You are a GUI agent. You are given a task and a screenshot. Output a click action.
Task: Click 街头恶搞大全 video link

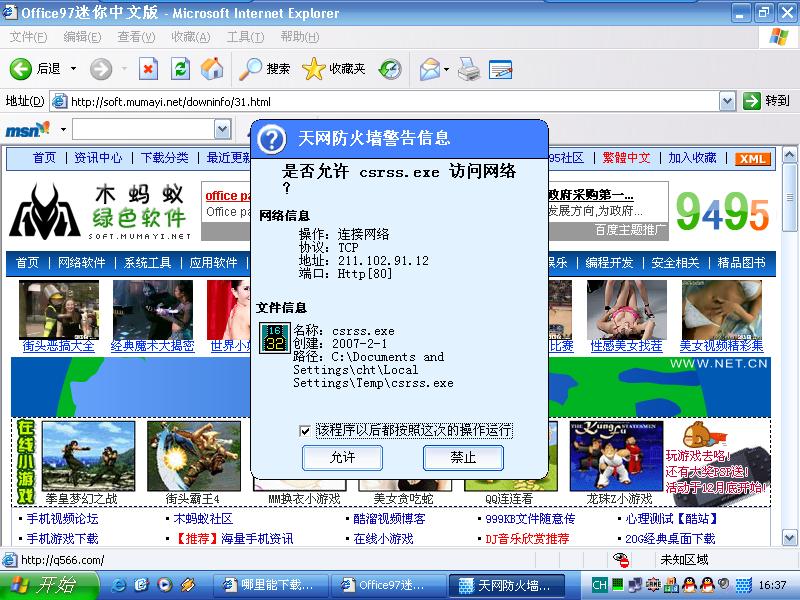tap(59, 346)
